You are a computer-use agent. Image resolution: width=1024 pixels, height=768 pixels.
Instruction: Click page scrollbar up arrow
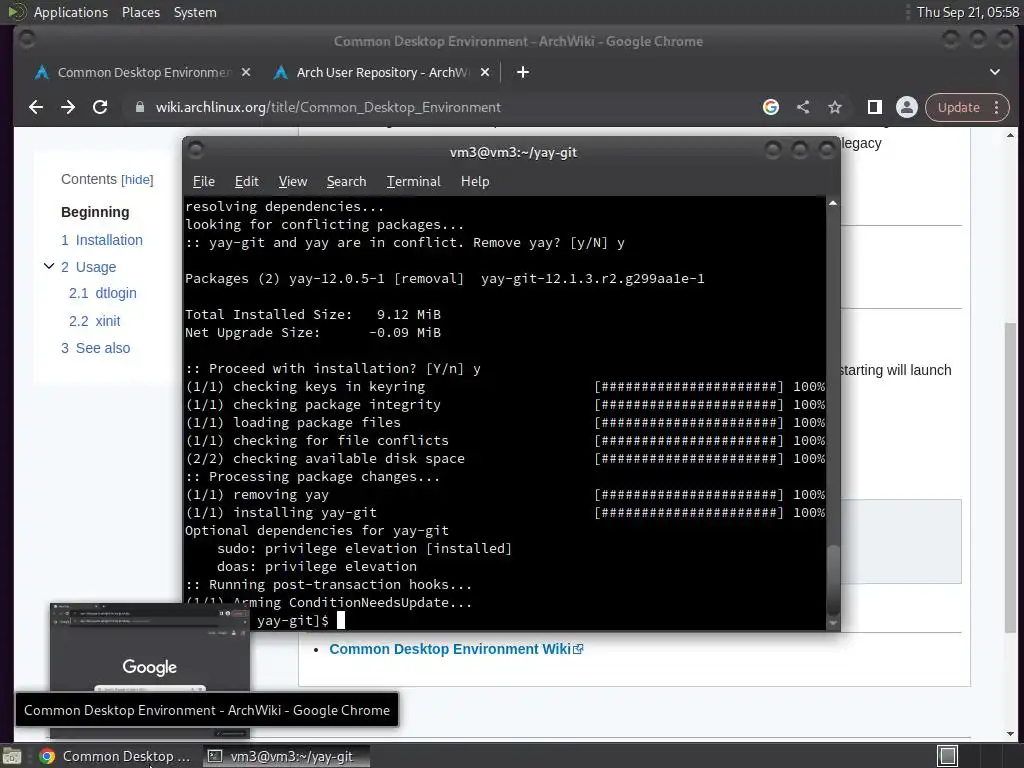[1010, 135]
